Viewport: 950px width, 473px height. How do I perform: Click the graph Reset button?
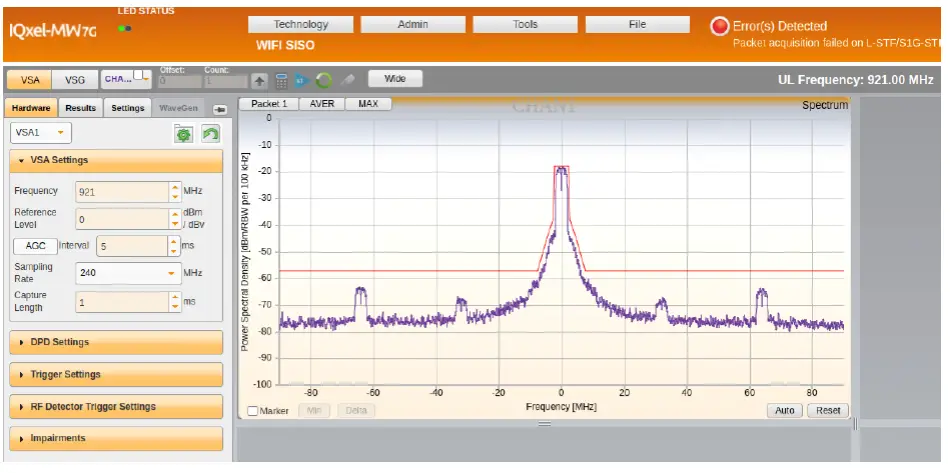pos(828,411)
